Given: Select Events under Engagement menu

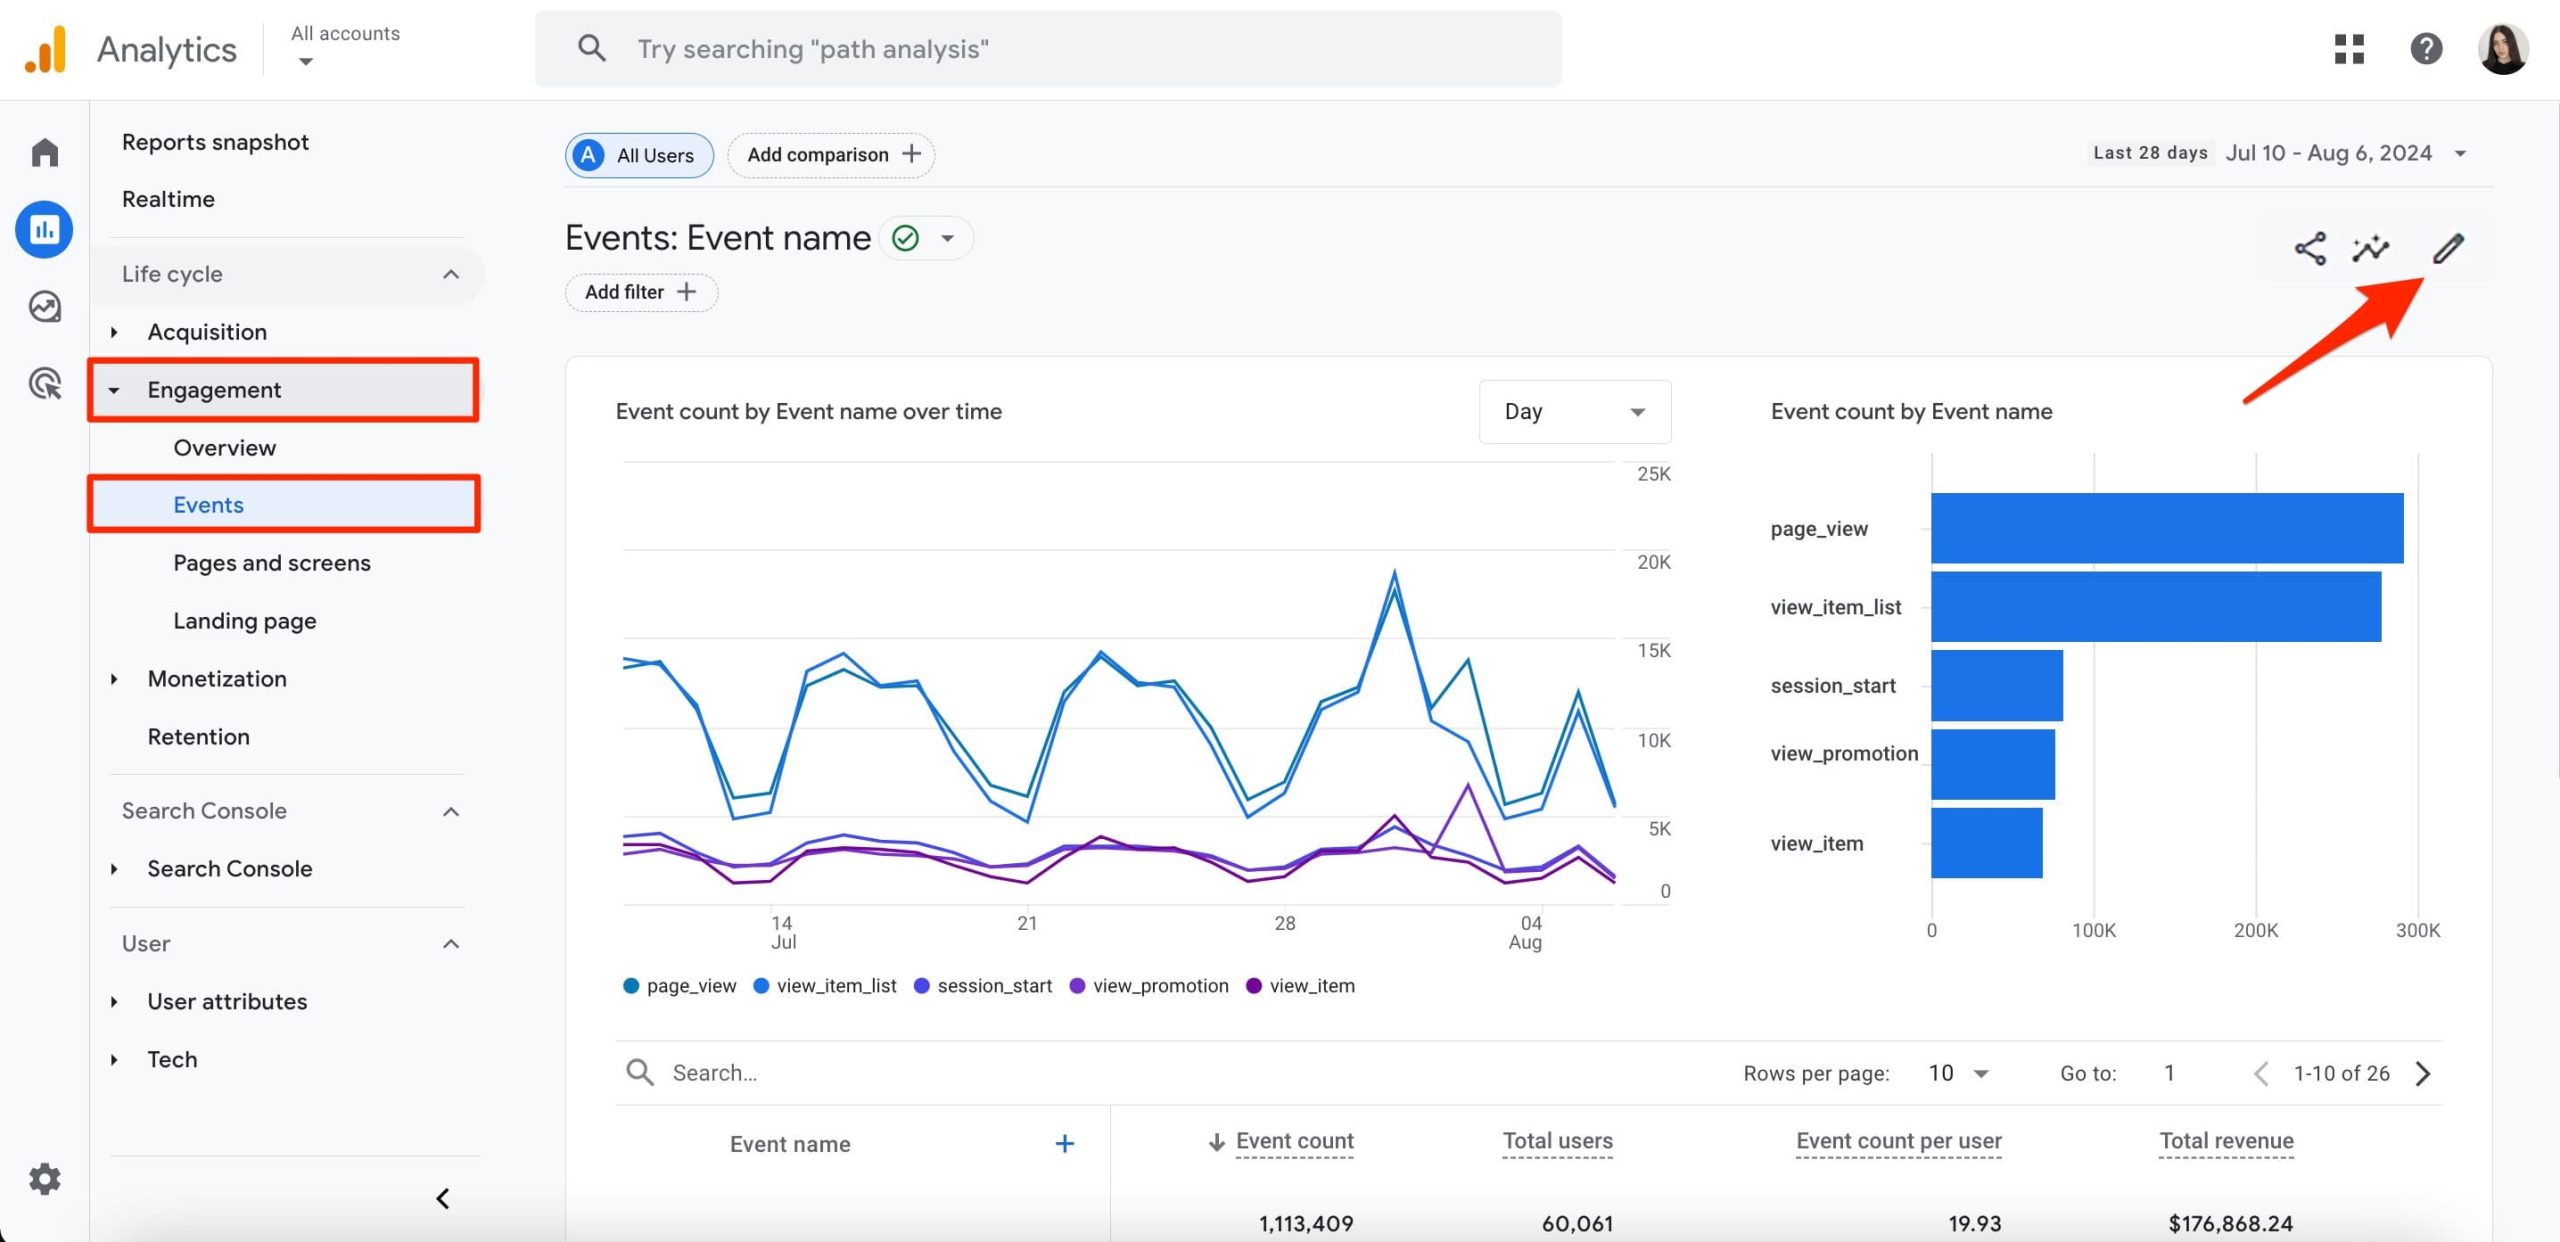Looking at the screenshot, I should tap(209, 504).
